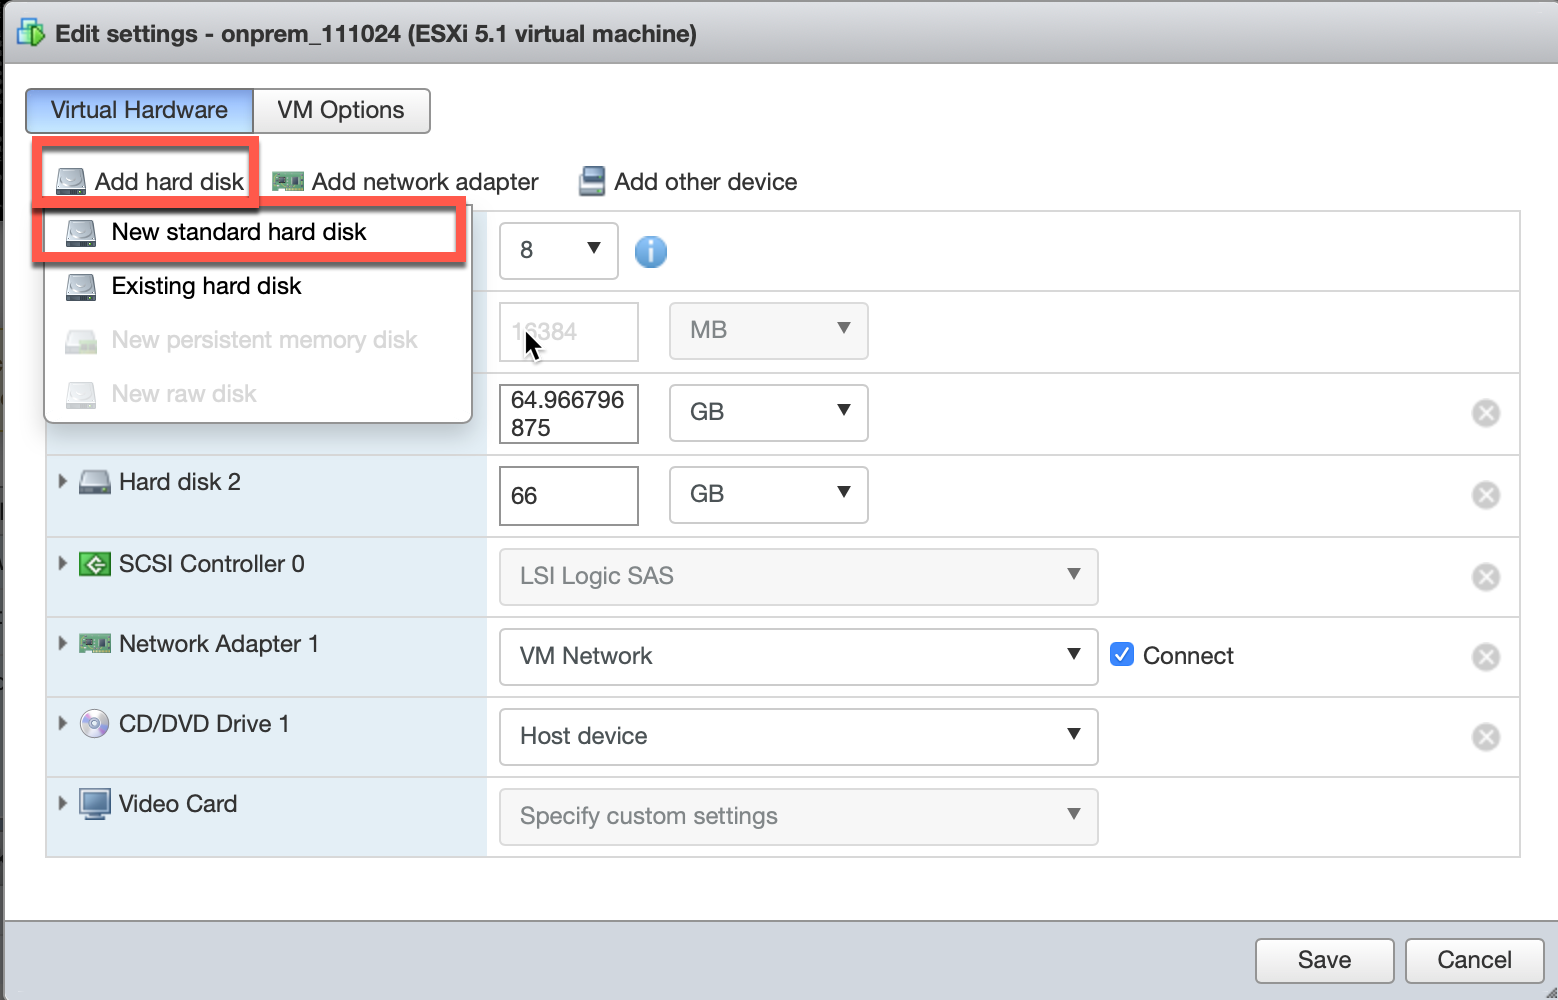Click the SCSI Controller 0 icon
The image size is (1558, 1000).
point(95,564)
